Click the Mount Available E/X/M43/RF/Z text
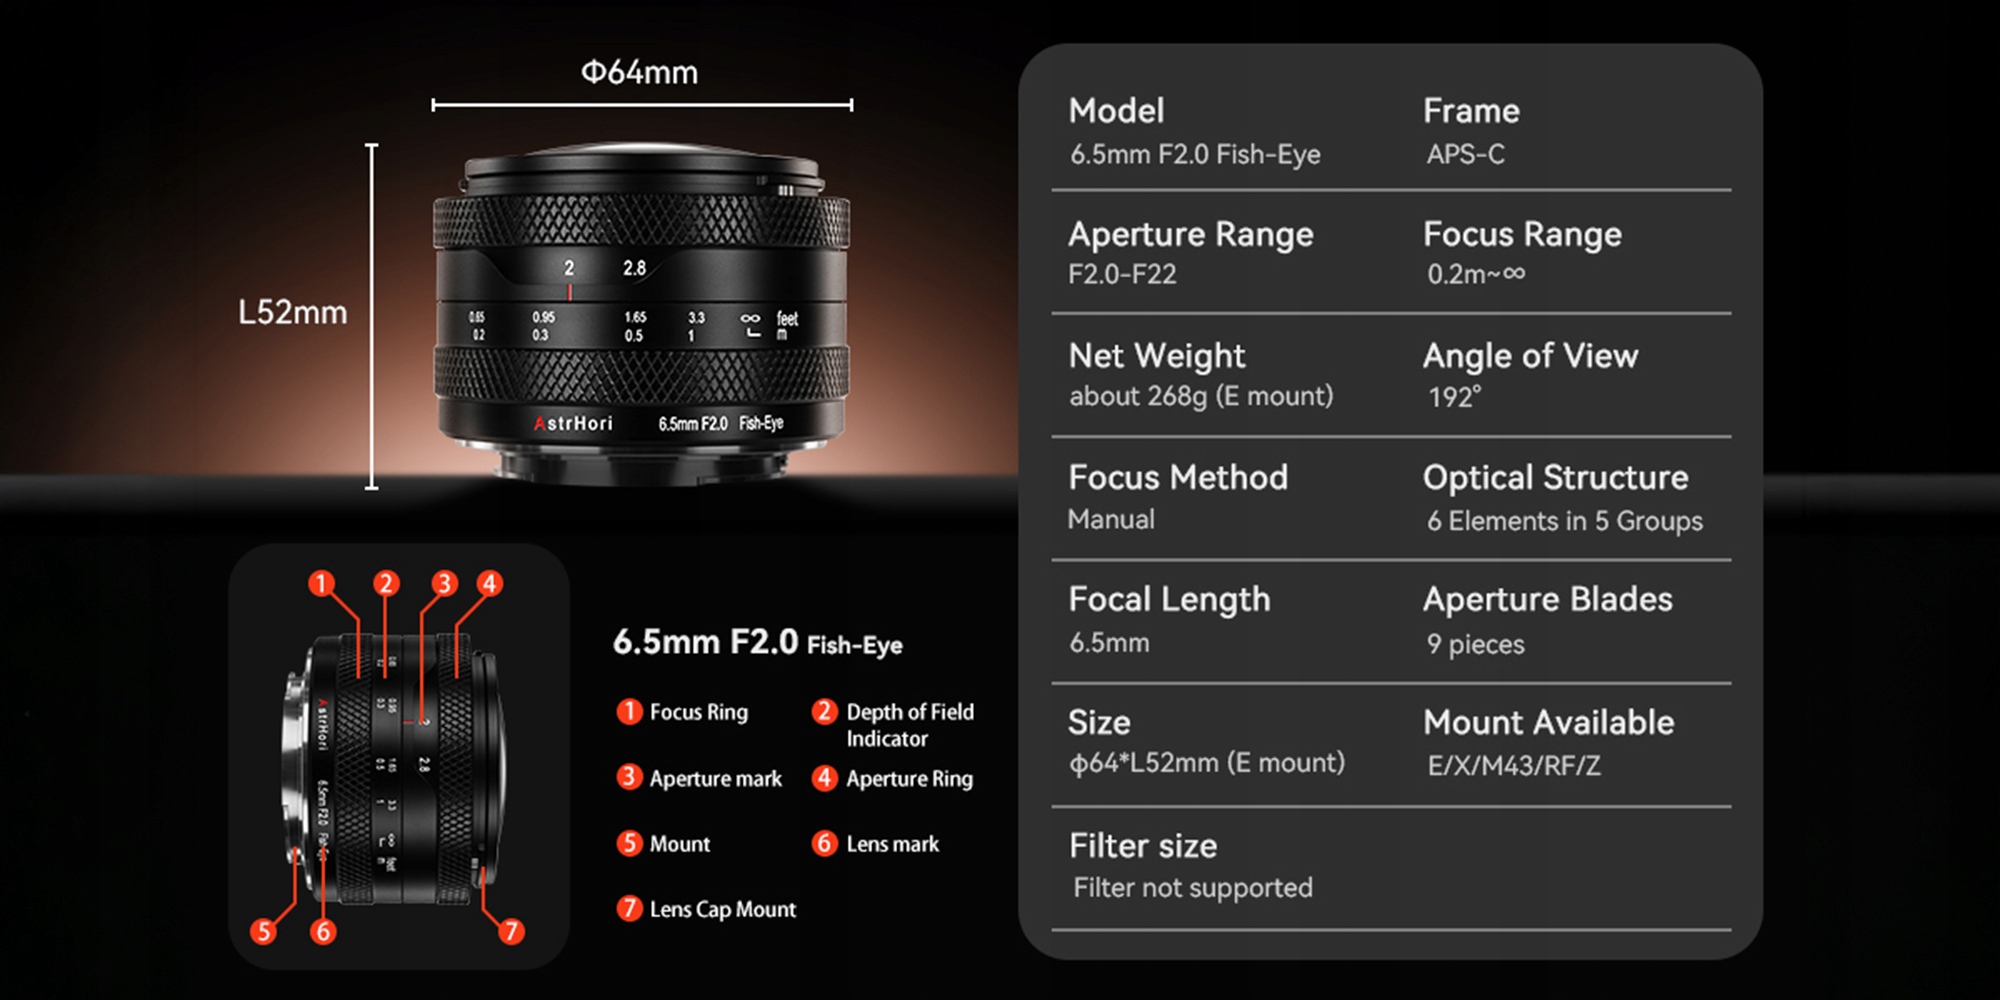This screenshot has height=1000, width=2000. point(1514,766)
